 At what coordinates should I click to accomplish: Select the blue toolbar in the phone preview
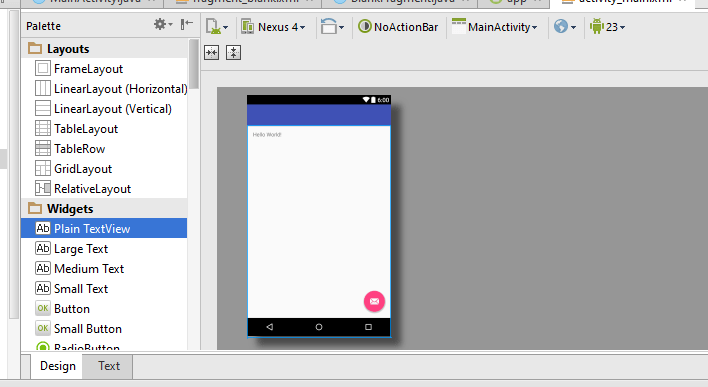[x=319, y=115]
